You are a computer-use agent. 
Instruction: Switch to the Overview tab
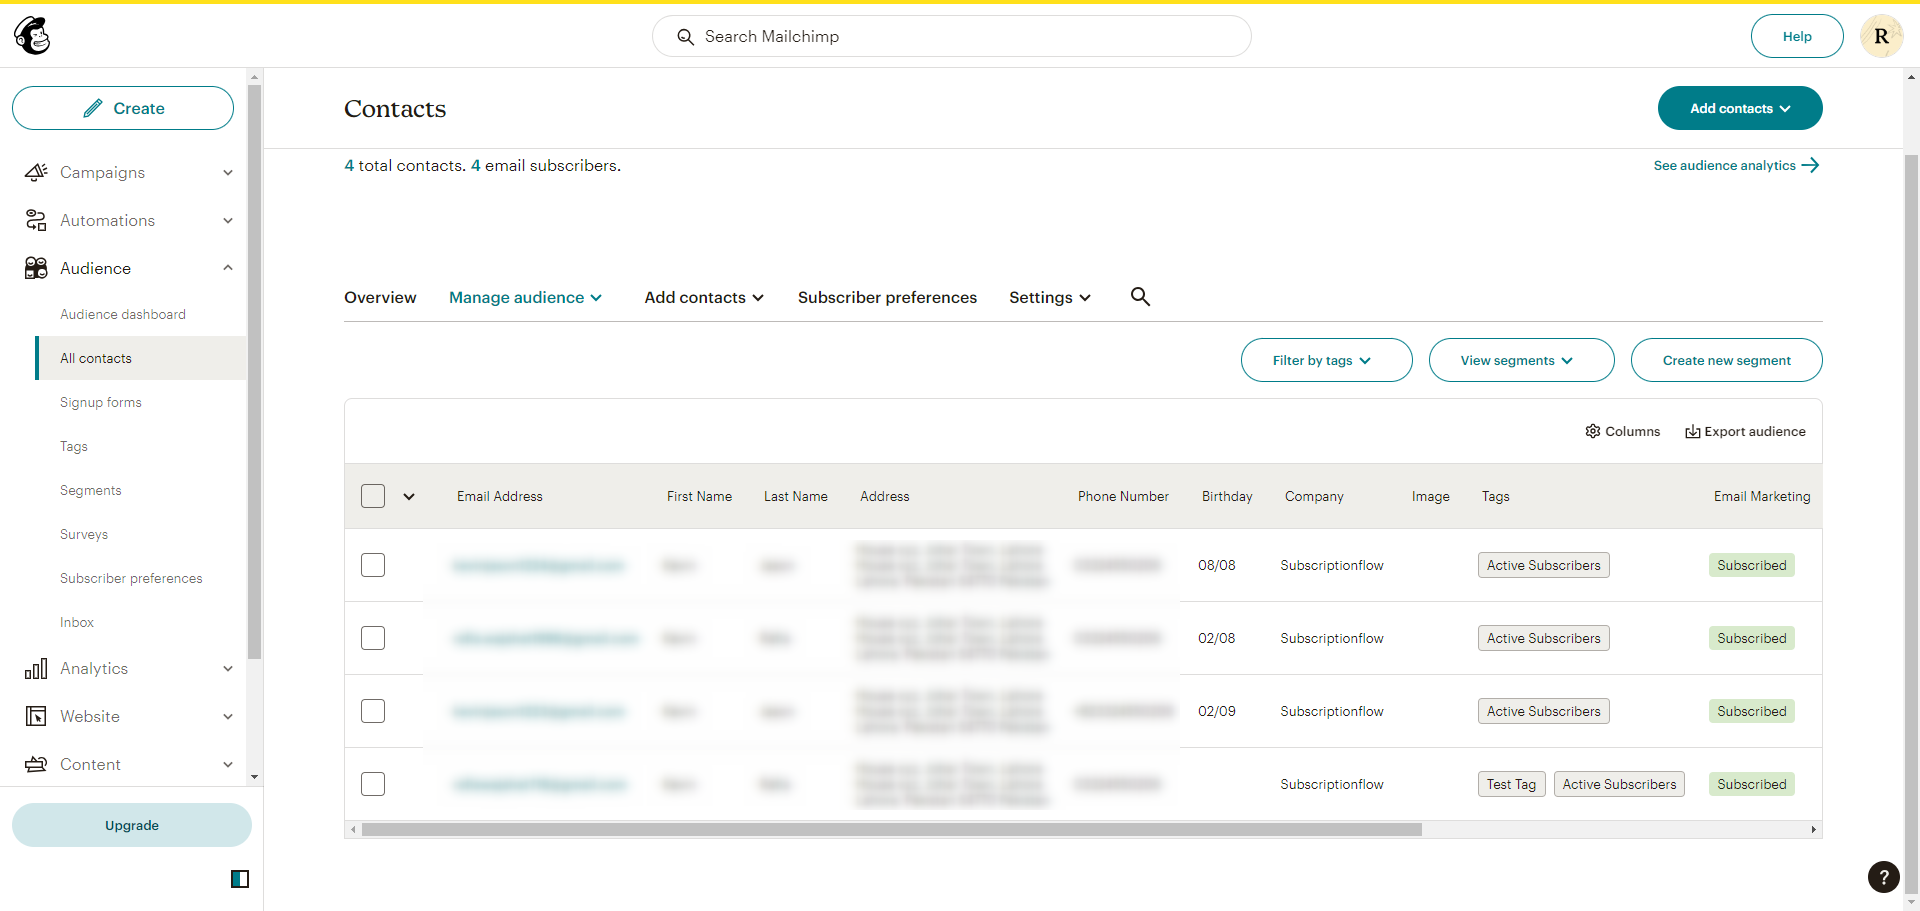point(380,297)
